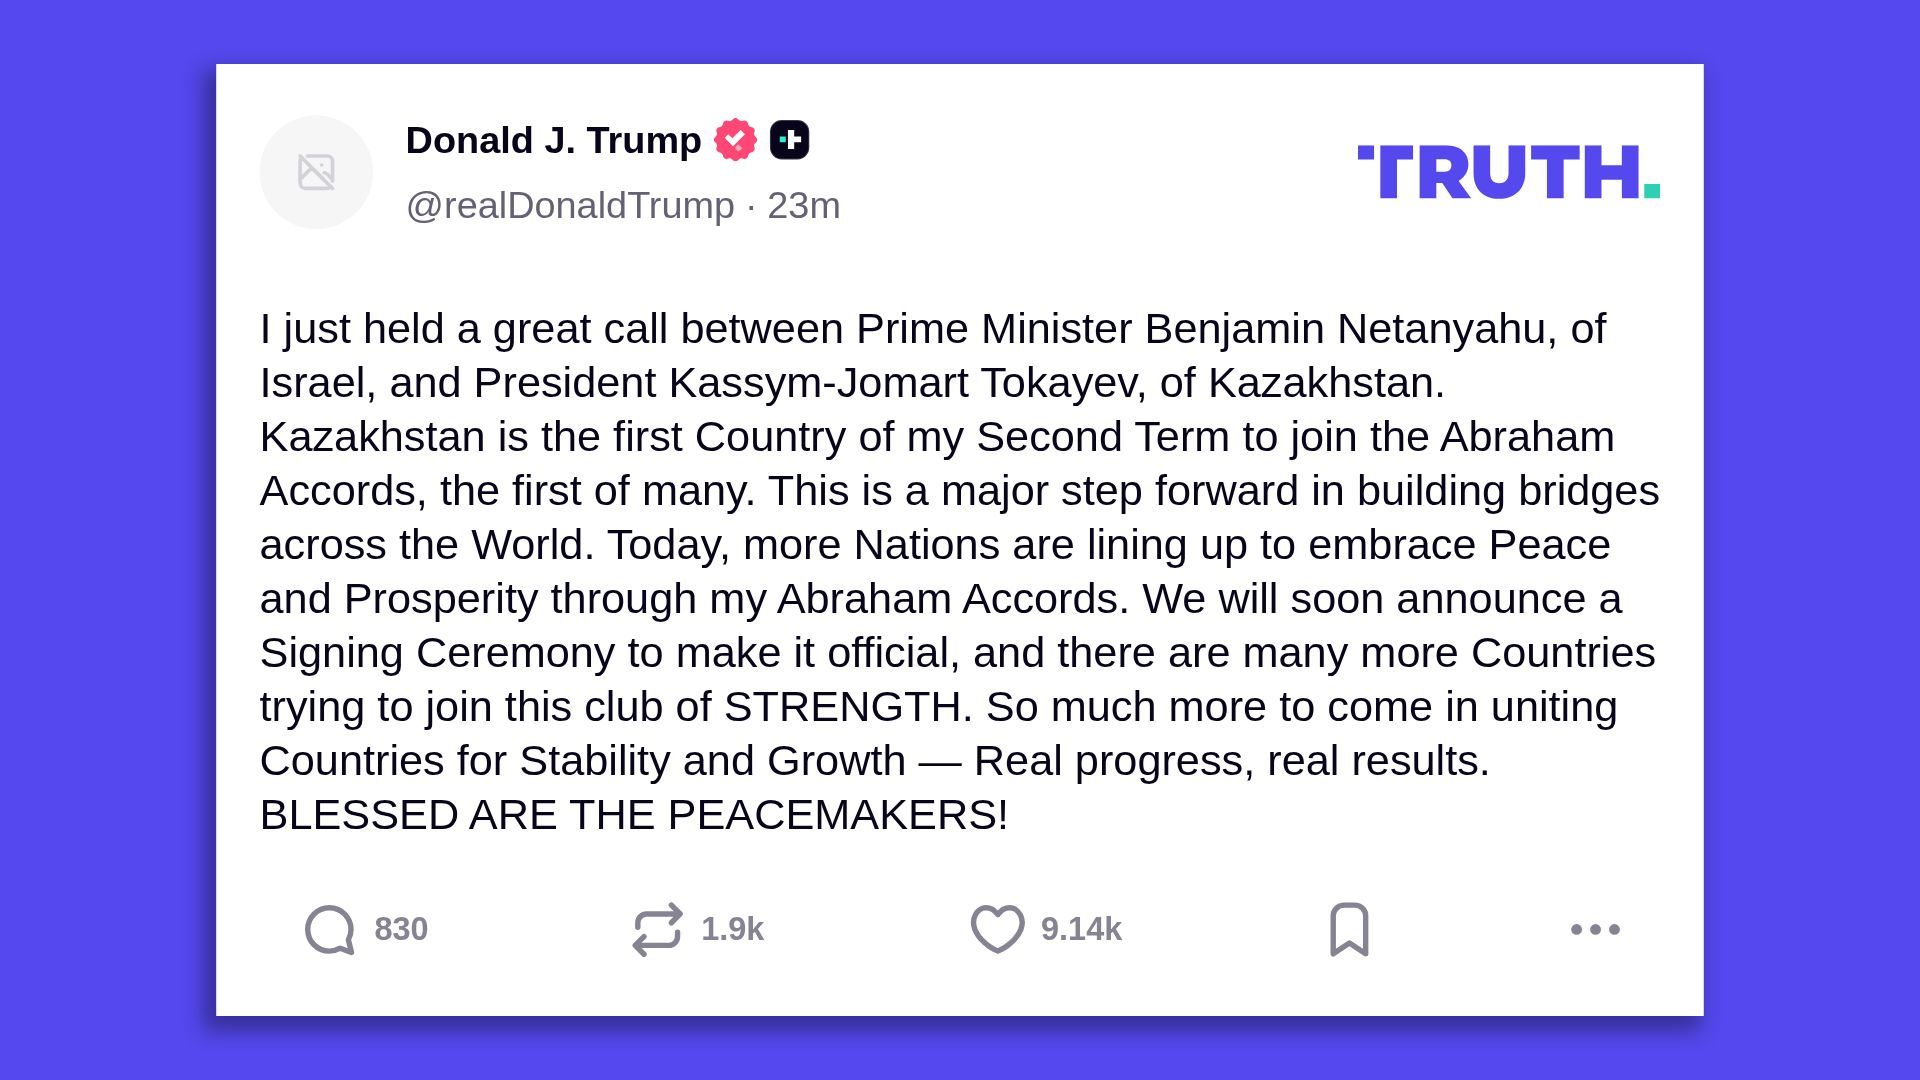
Task: Click the @realDonaldTrump handle
Action: coord(570,205)
